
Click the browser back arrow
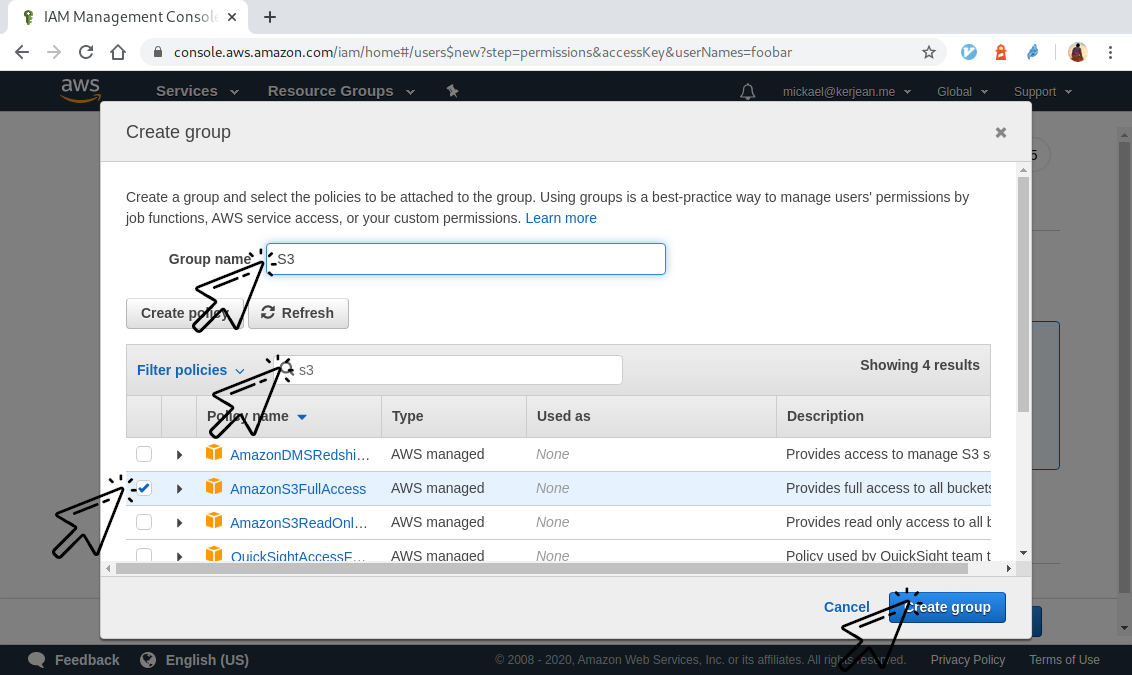coord(22,52)
